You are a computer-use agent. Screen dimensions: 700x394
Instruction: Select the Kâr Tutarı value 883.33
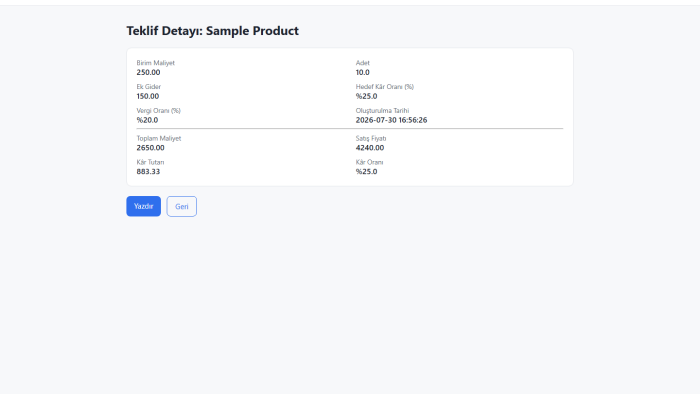click(148, 171)
